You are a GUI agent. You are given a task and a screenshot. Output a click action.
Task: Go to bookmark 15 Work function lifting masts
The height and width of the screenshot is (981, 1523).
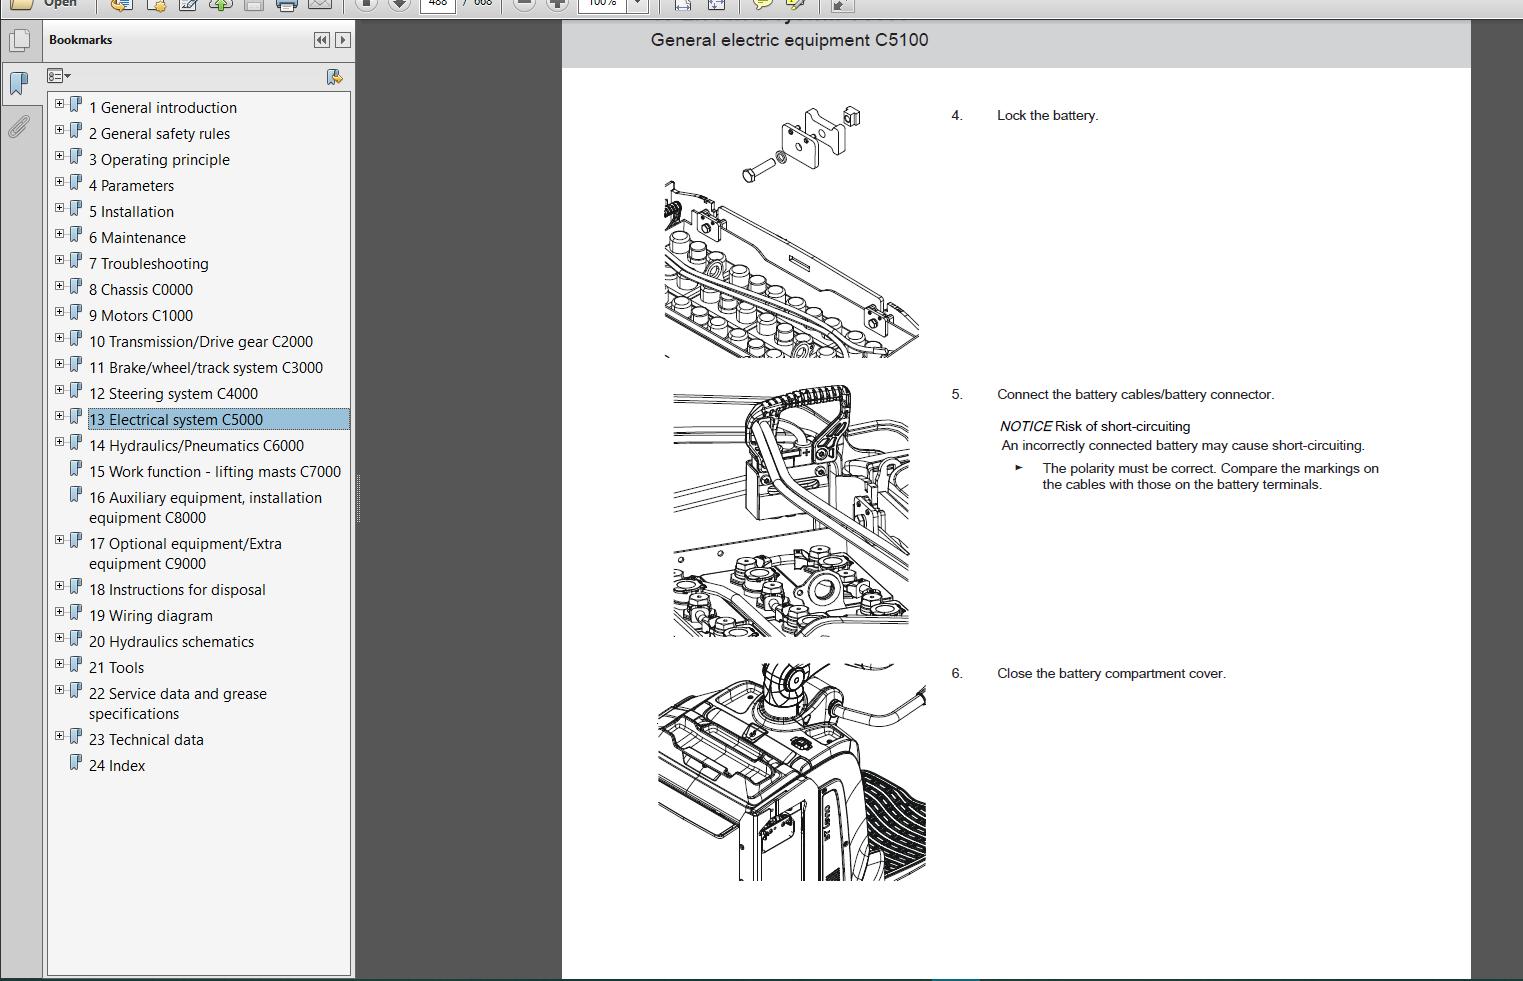(215, 472)
